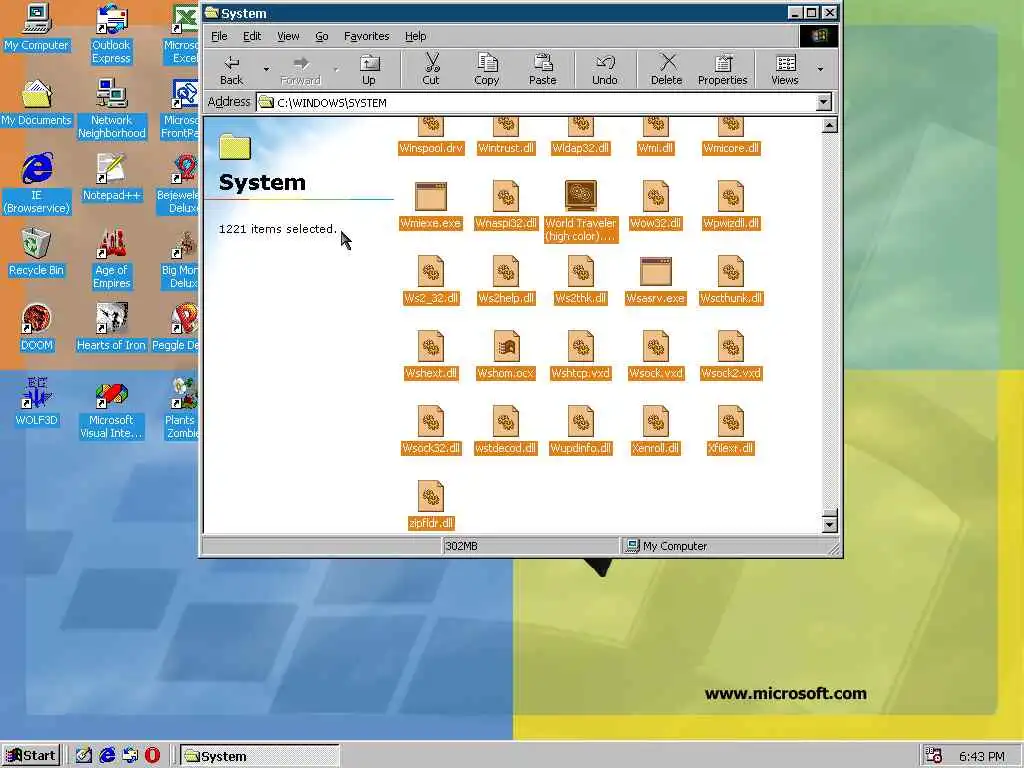Open the Back history dropdown arrow
Viewport: 1024px width, 768px height.
click(x=266, y=69)
